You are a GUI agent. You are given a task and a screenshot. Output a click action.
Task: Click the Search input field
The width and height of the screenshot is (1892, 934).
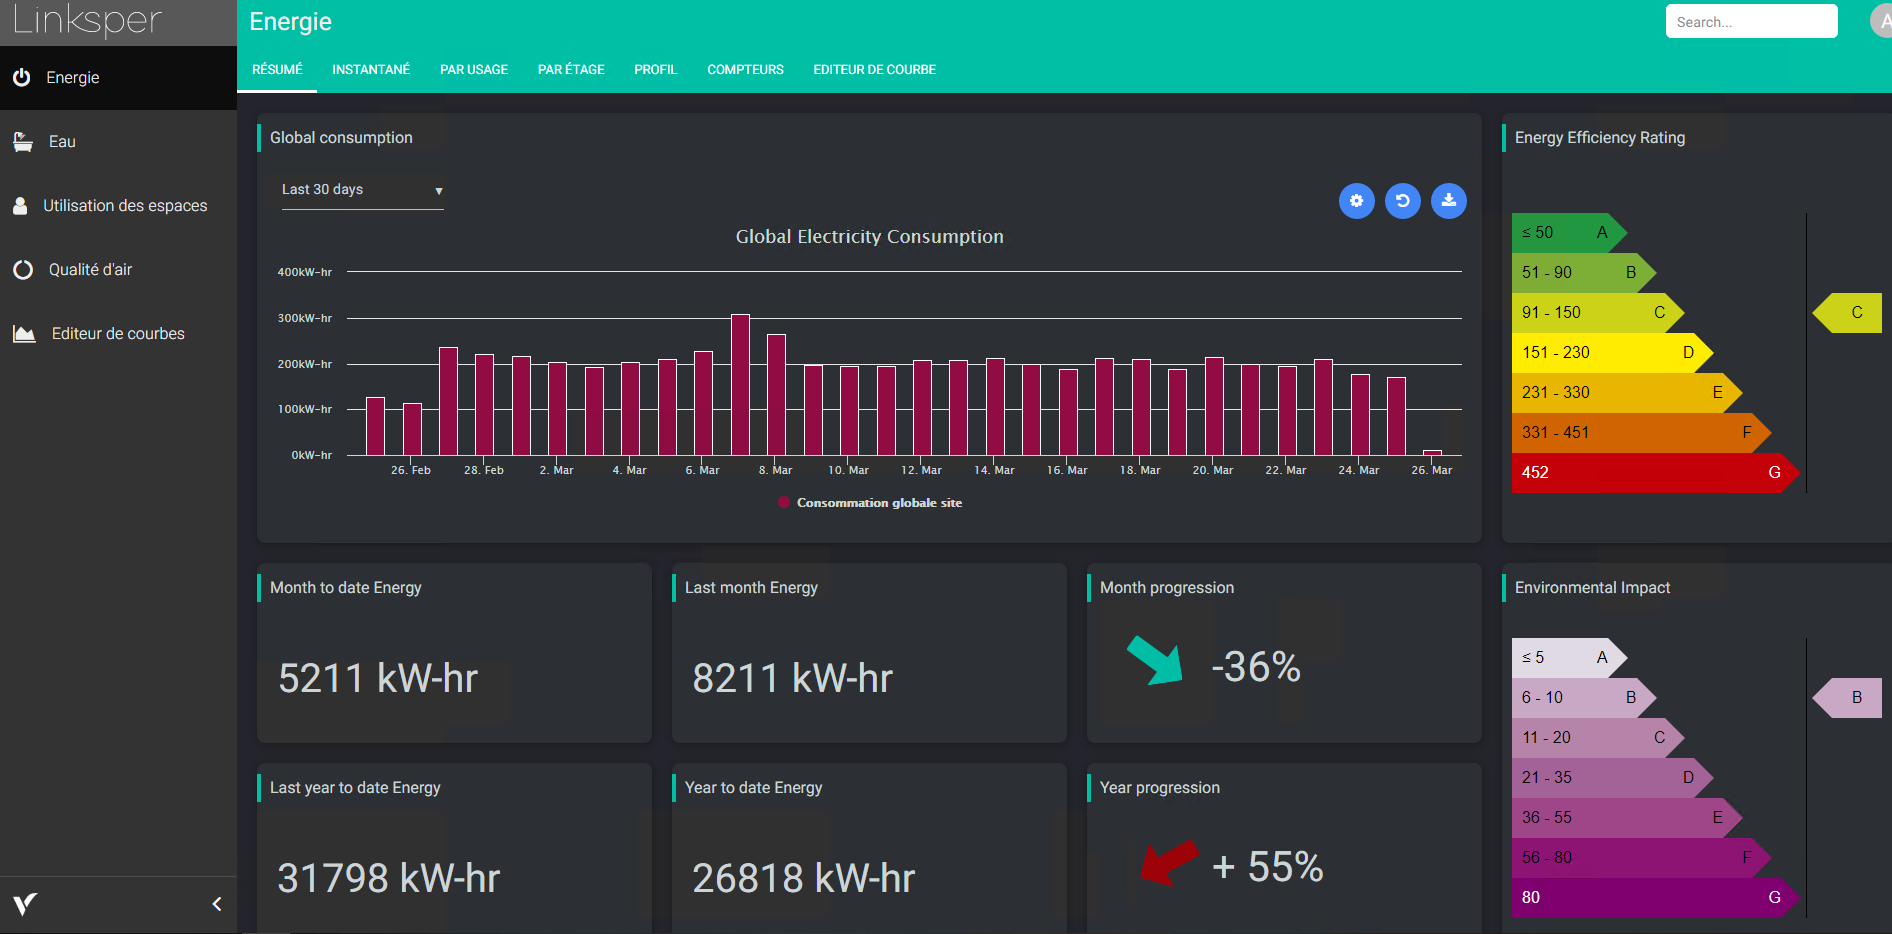pyautogui.click(x=1750, y=22)
